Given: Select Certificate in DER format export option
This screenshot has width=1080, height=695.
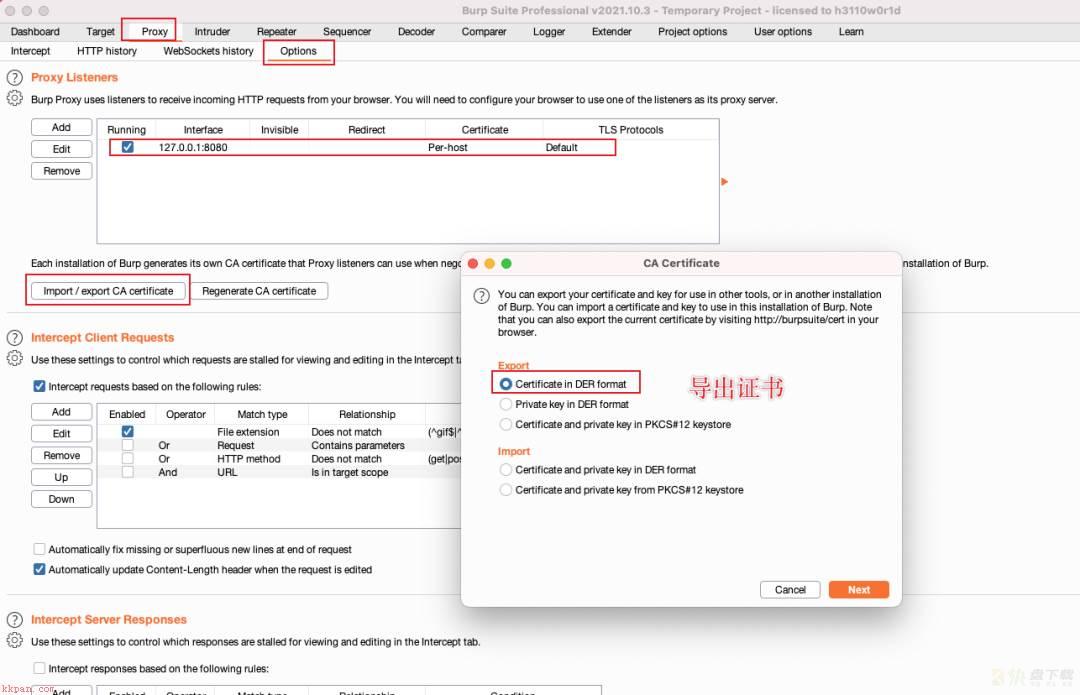Looking at the screenshot, I should coord(506,384).
